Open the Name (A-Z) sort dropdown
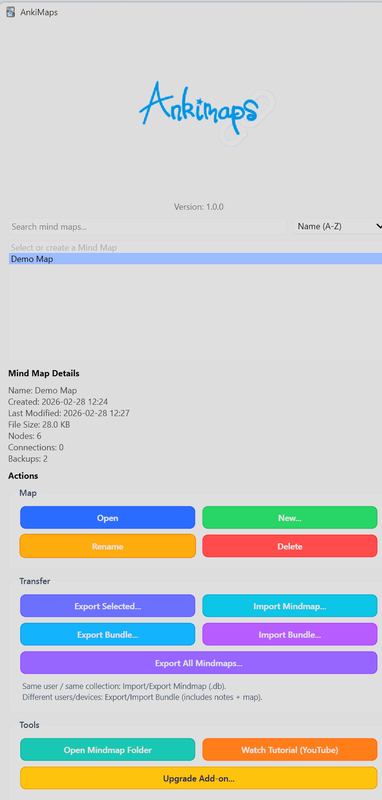 [338, 227]
